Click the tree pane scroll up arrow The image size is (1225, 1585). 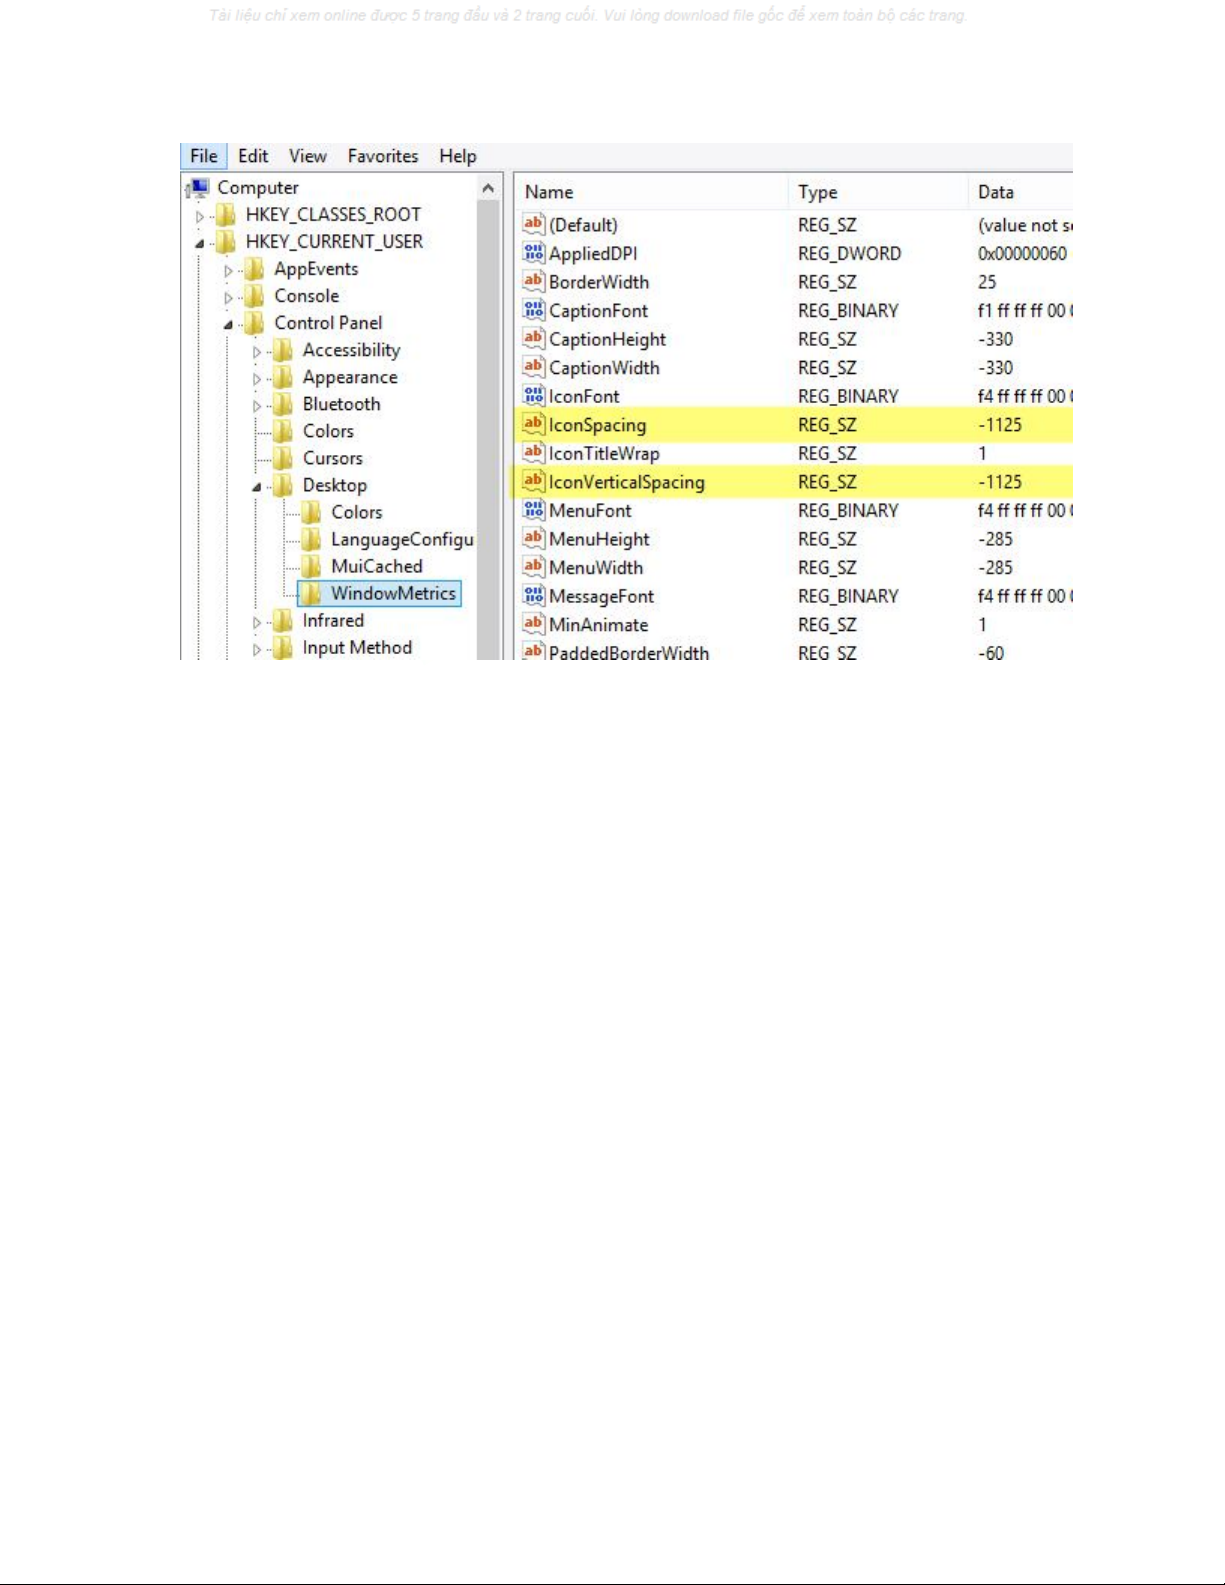[x=488, y=188]
